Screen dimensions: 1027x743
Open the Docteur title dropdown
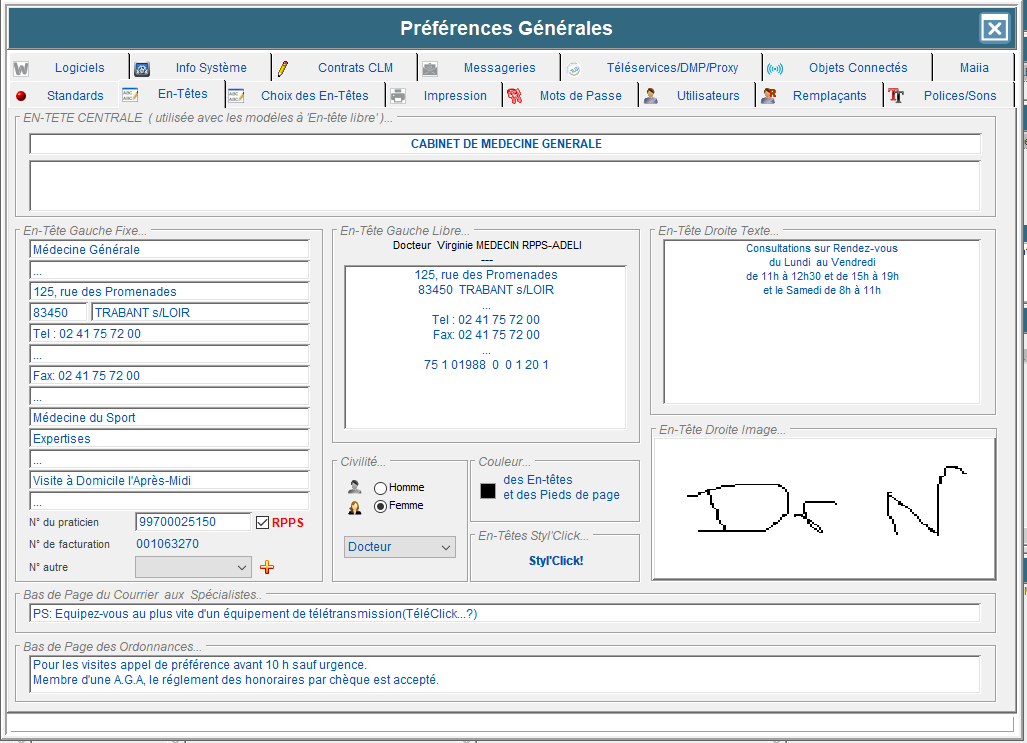400,547
